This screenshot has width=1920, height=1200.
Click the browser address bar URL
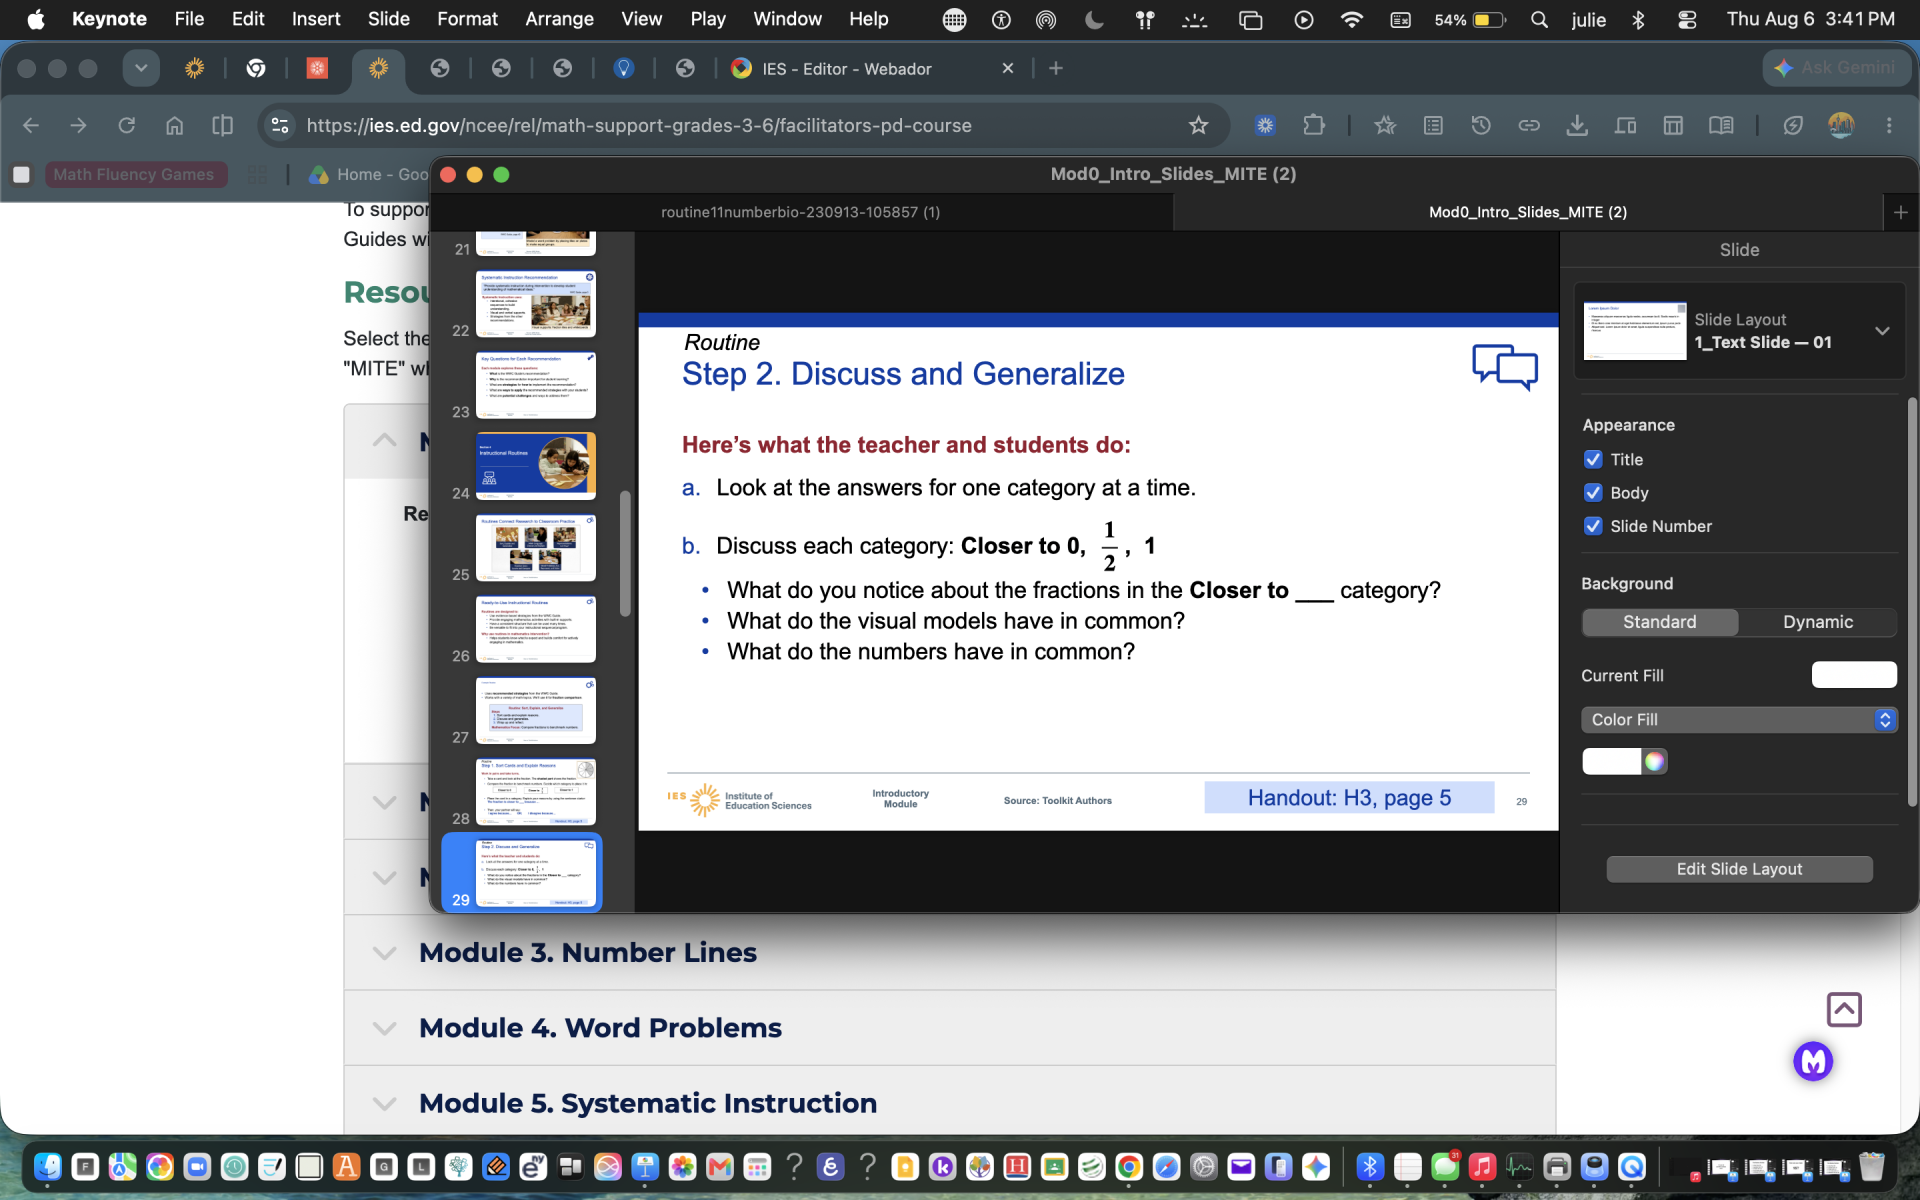(x=639, y=125)
